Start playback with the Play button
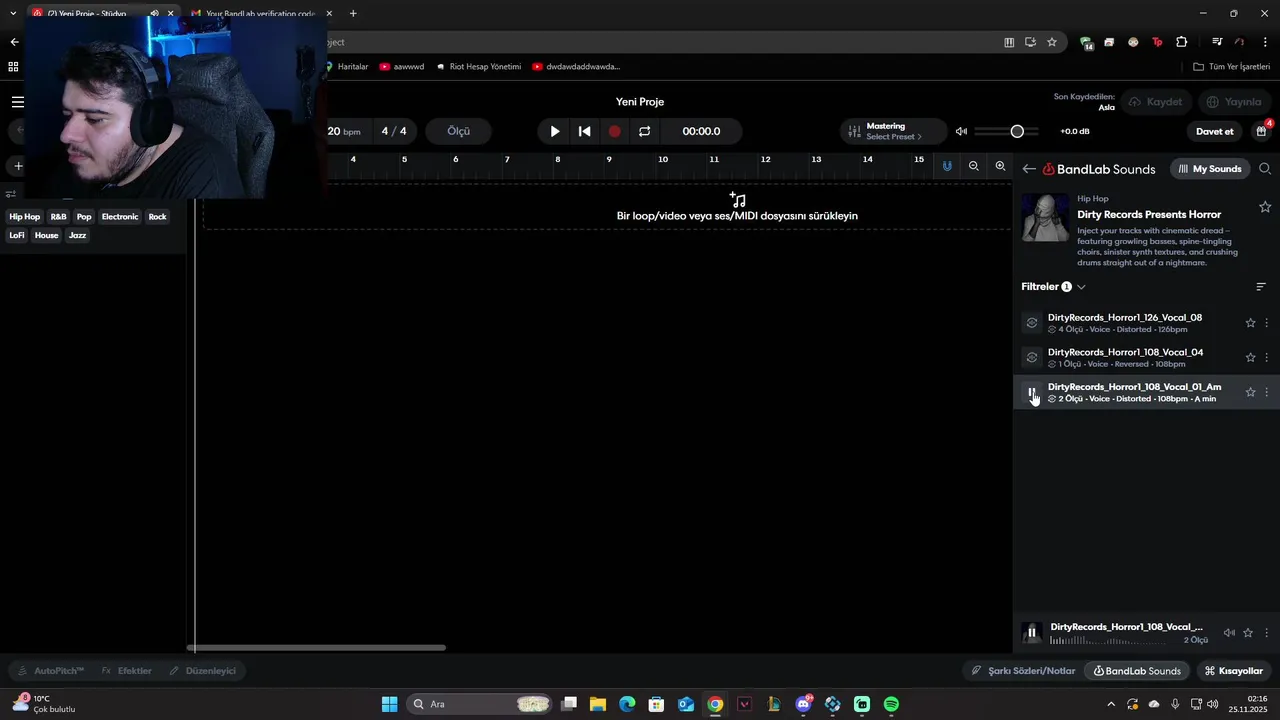1280x720 pixels. (555, 131)
